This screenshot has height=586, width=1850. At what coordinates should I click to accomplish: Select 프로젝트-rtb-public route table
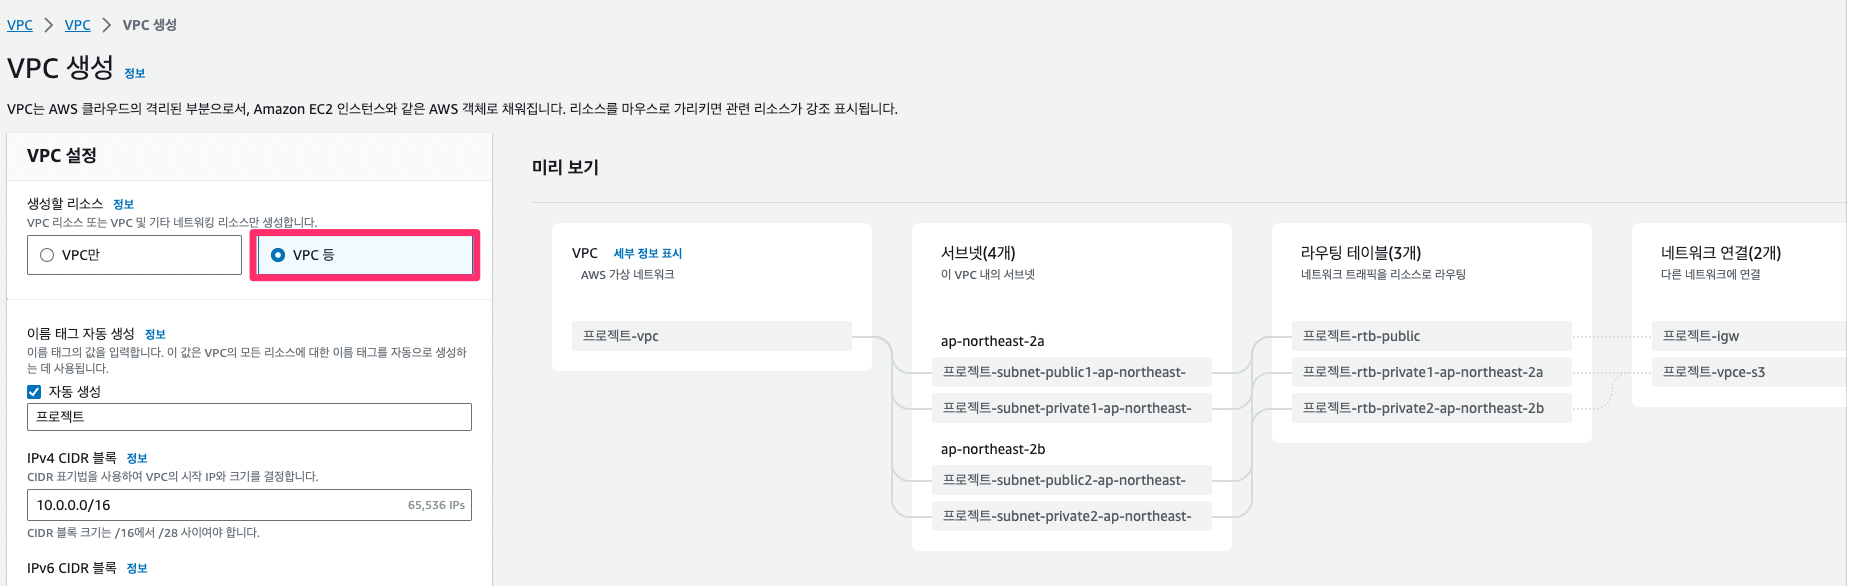coord(1432,336)
